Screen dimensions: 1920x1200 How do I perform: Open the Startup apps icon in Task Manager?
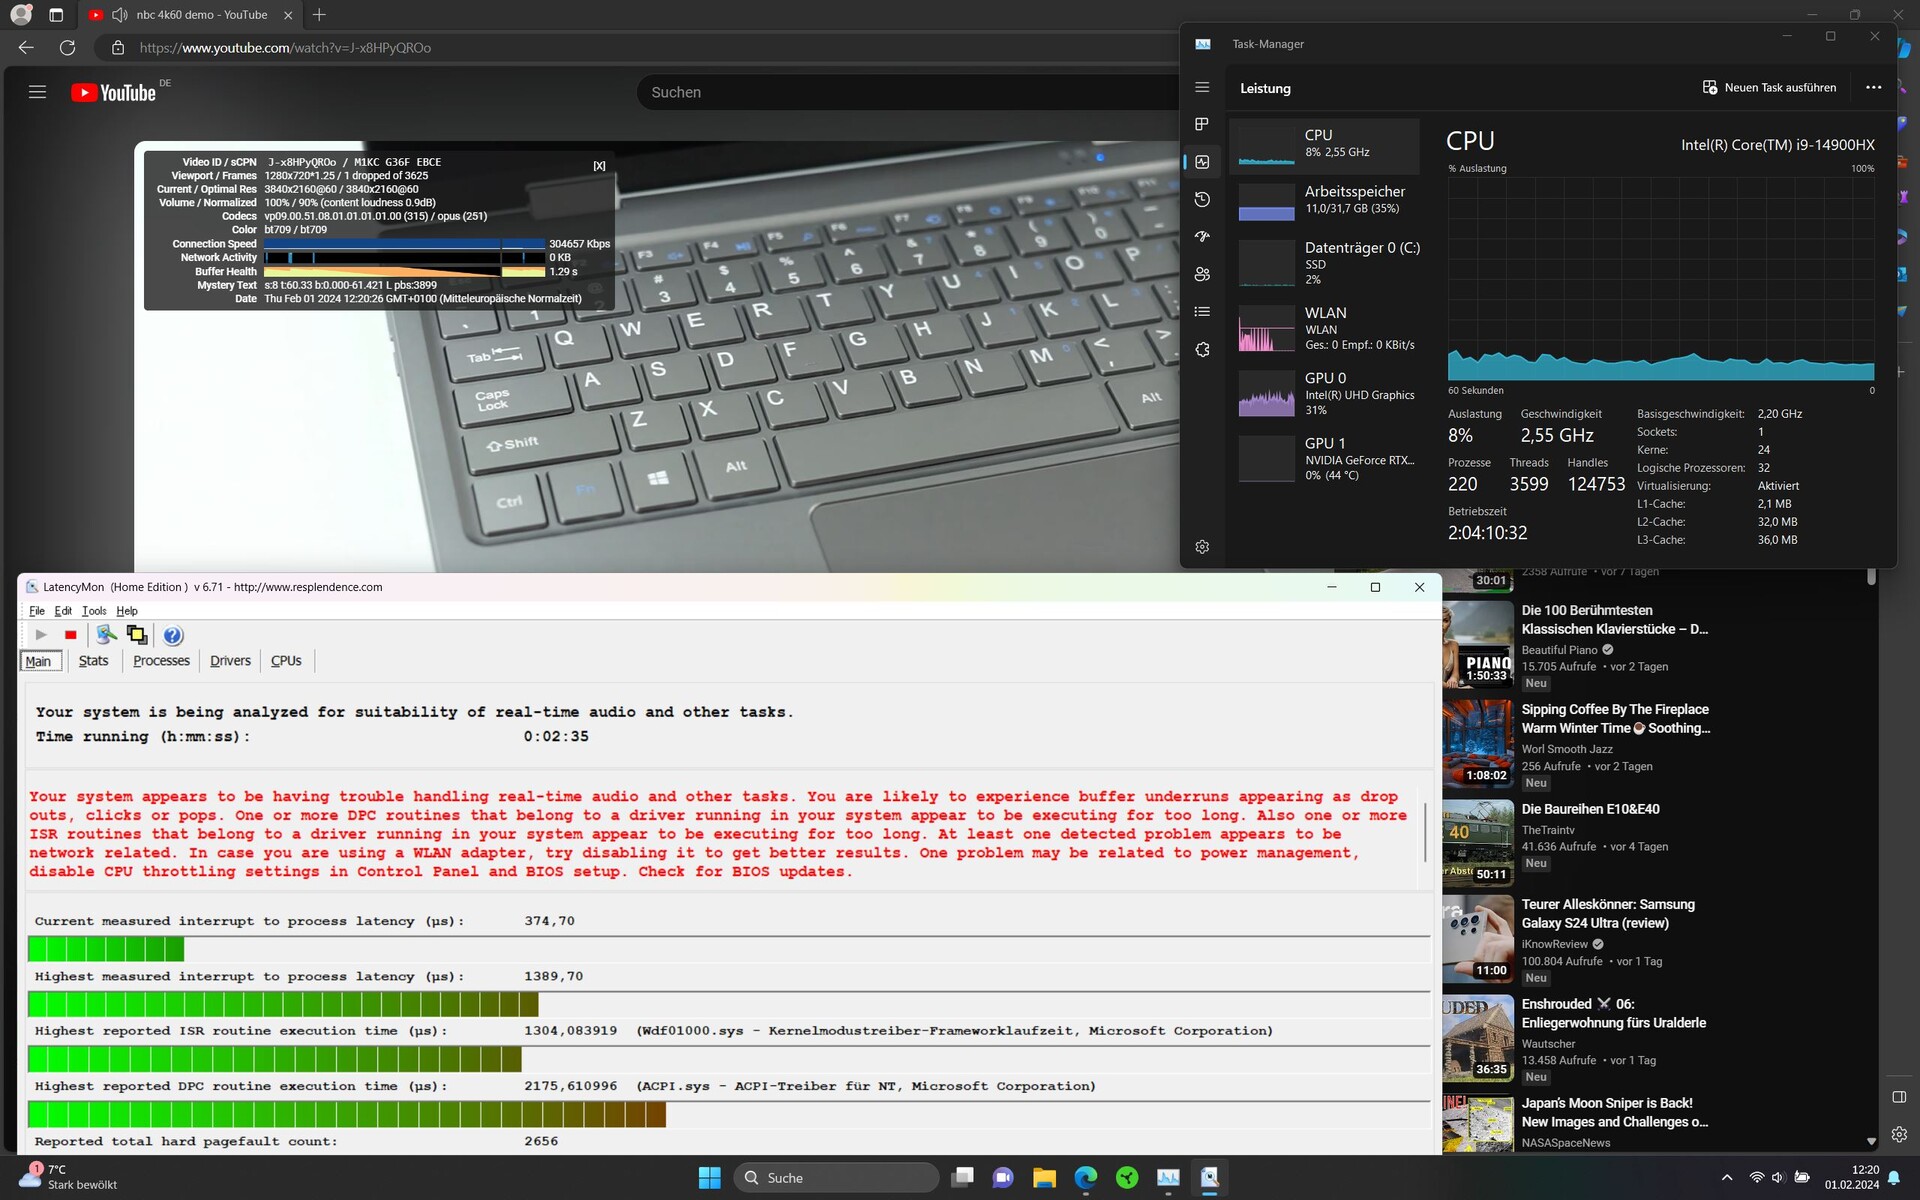[x=1202, y=237]
